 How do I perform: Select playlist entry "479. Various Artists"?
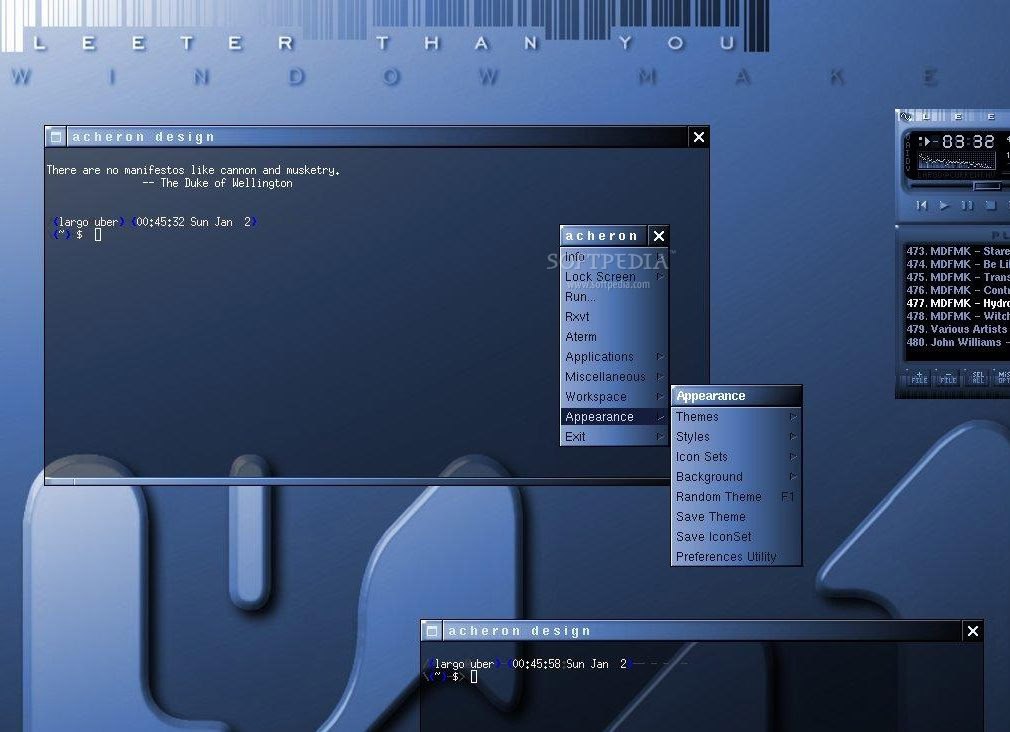click(x=957, y=329)
